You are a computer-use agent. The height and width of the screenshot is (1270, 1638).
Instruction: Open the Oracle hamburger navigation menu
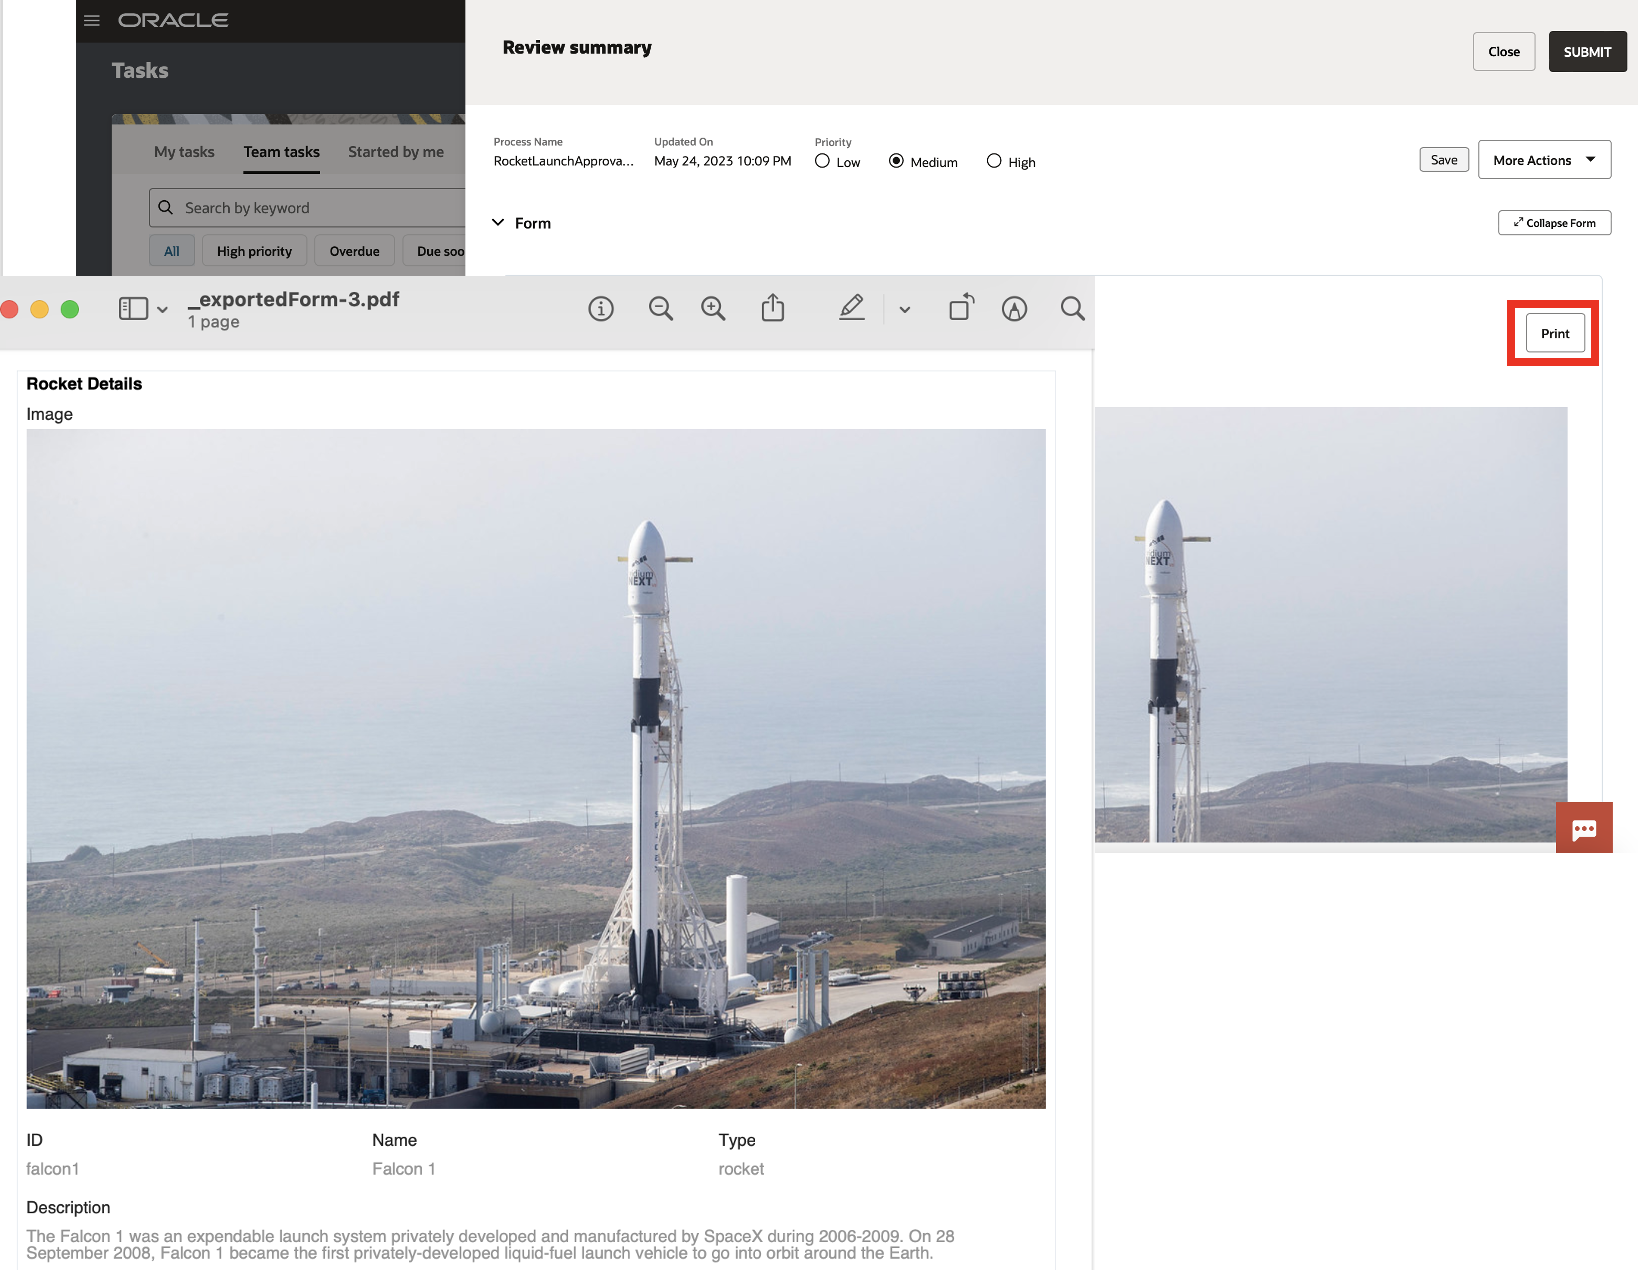(x=92, y=20)
